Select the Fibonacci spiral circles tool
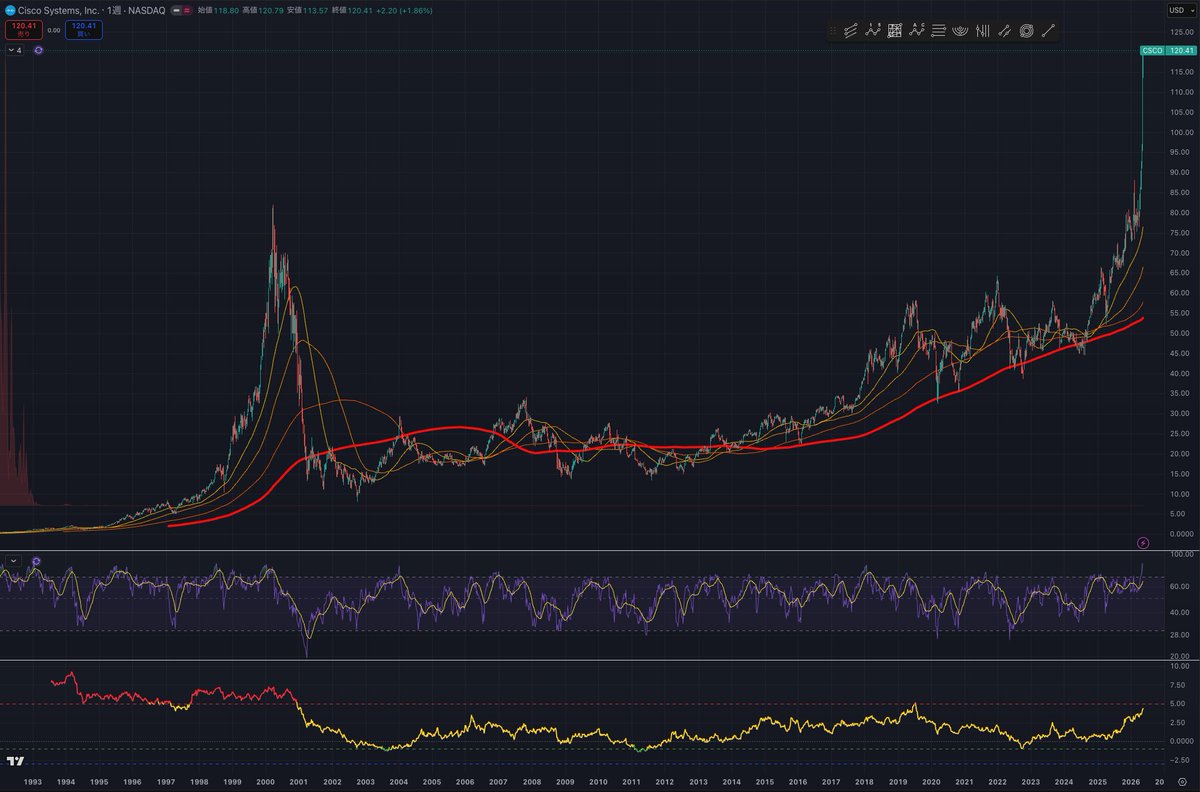1200x792 pixels. point(1026,31)
